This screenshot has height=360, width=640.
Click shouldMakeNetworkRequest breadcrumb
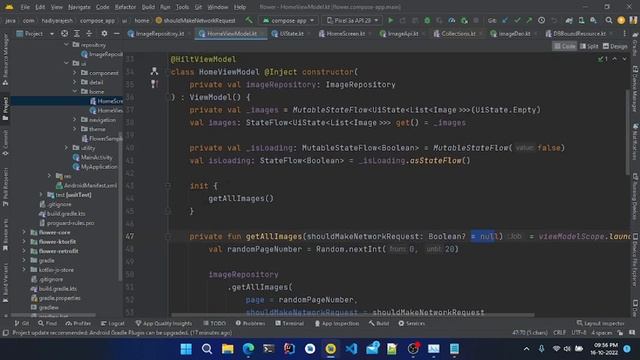point(196,20)
